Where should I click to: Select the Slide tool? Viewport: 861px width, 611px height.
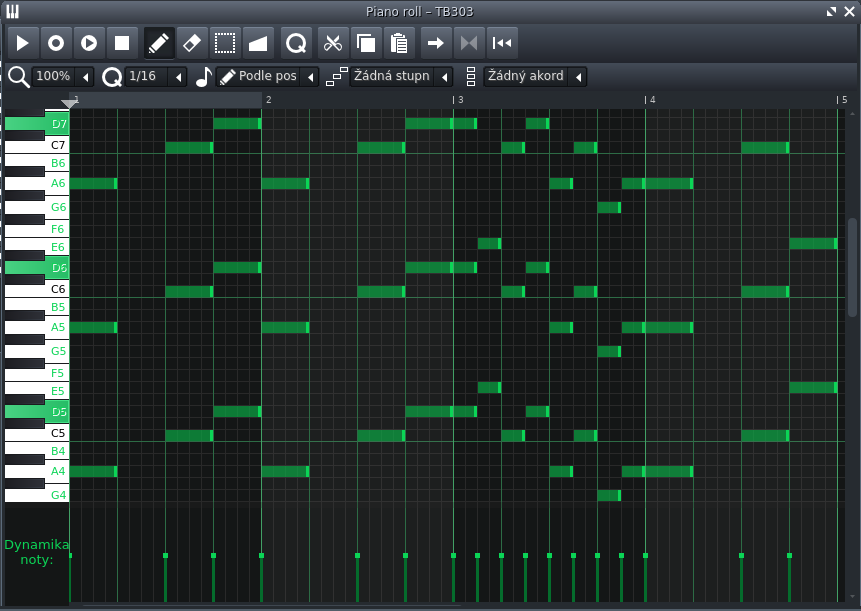(258, 42)
